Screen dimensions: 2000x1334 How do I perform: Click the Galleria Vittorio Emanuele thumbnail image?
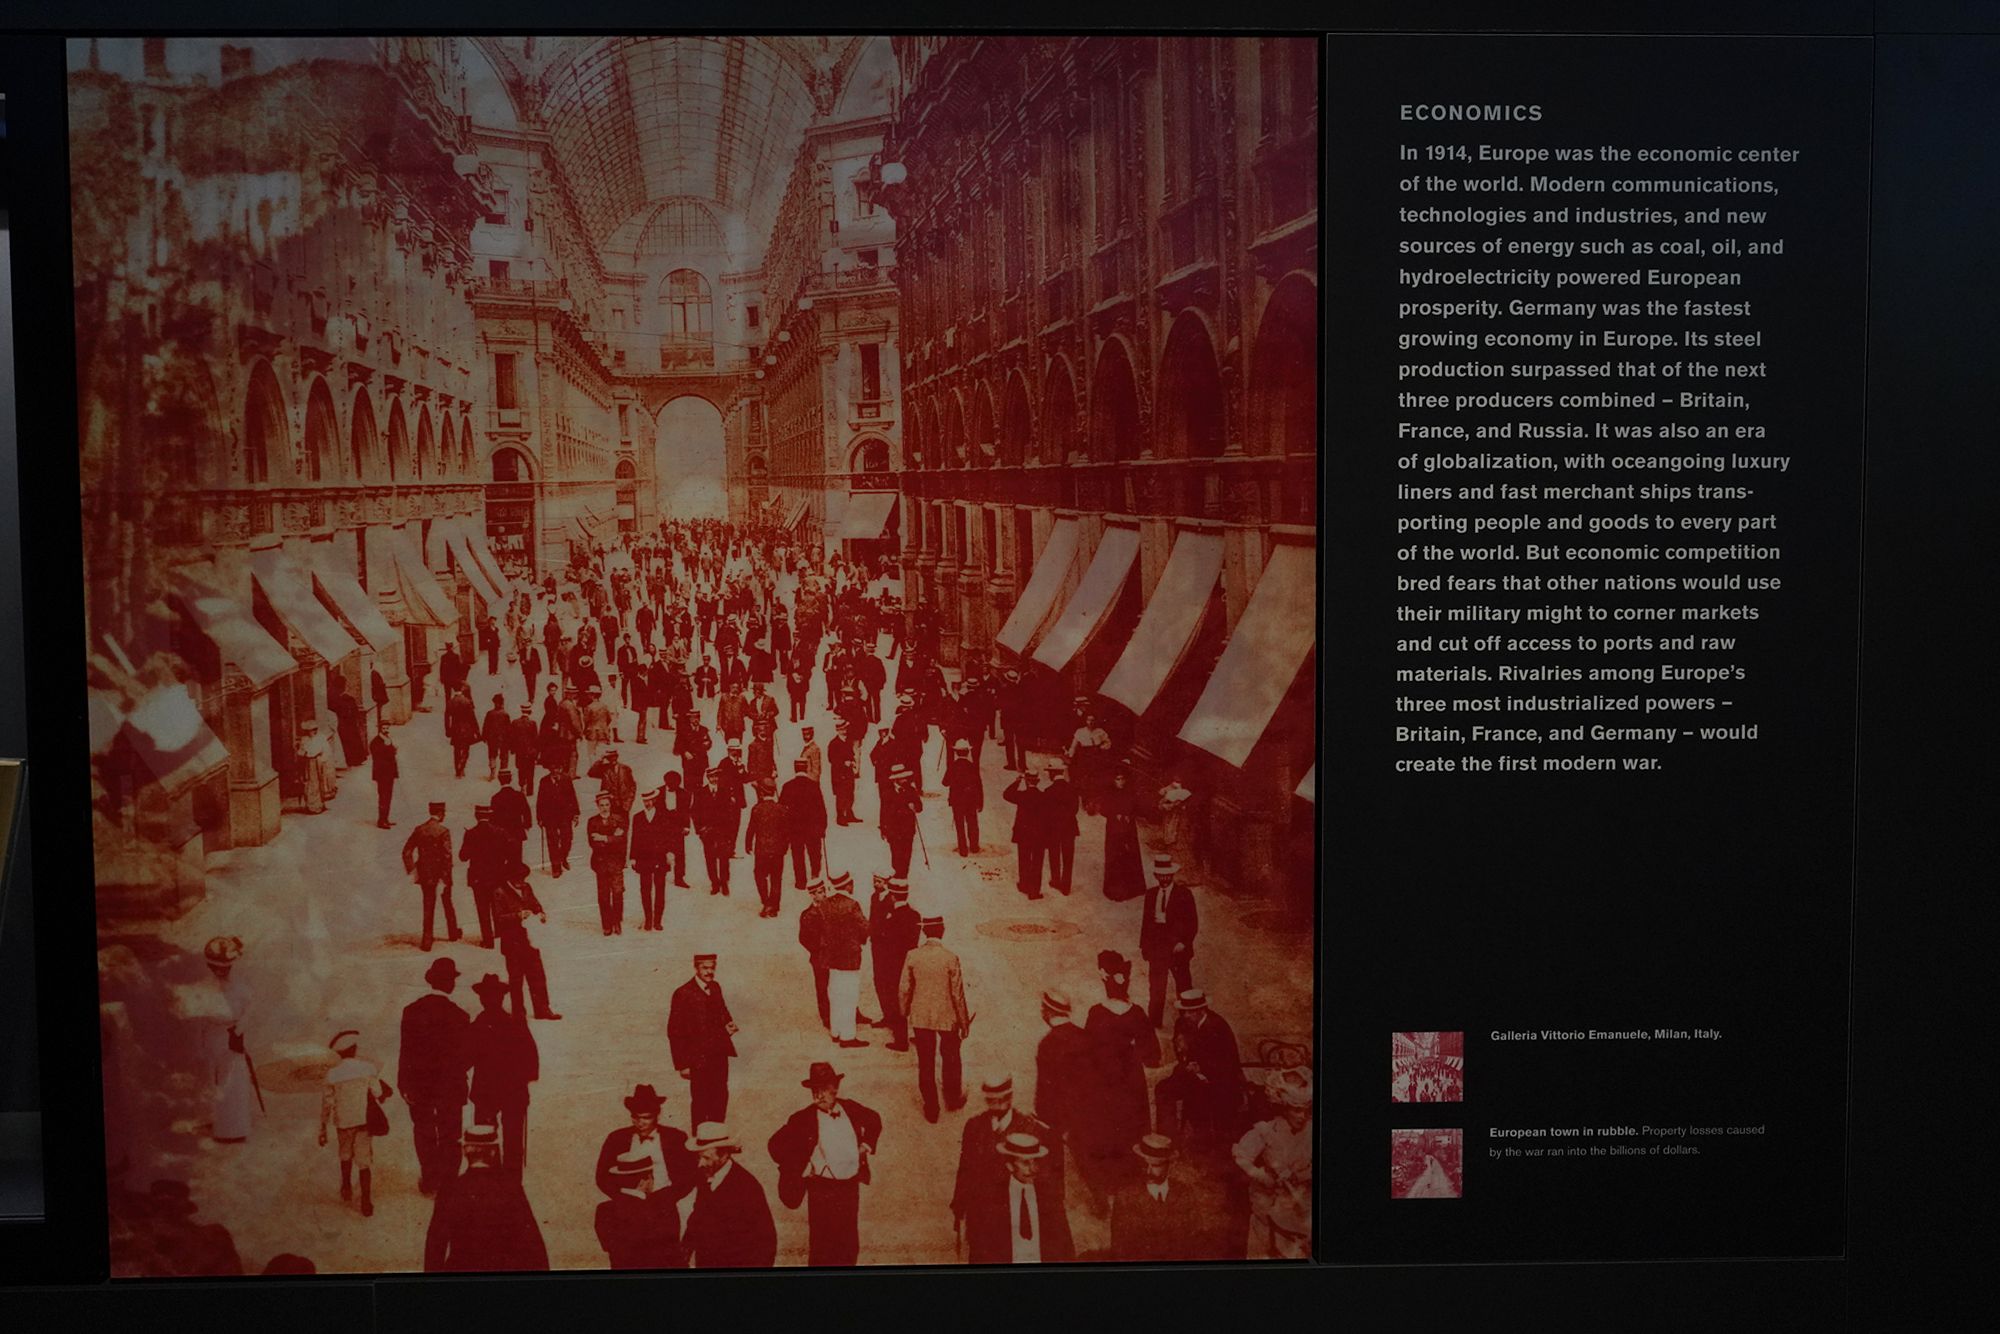point(1427,1066)
